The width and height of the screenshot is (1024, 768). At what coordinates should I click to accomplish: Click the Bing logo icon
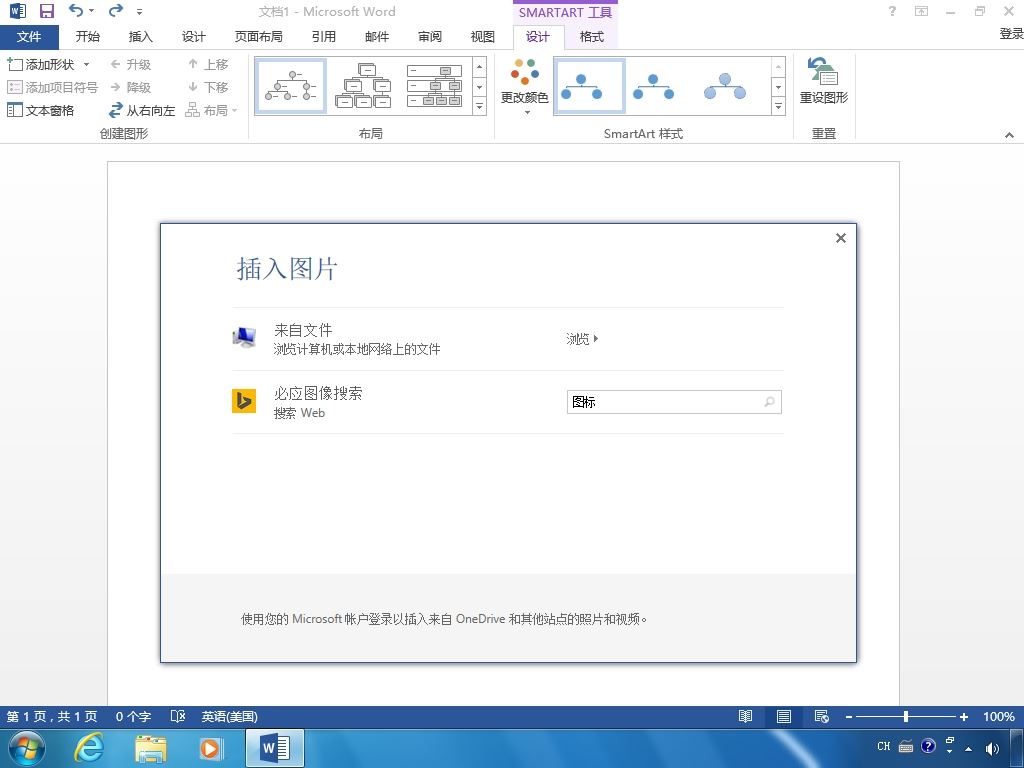[244, 400]
